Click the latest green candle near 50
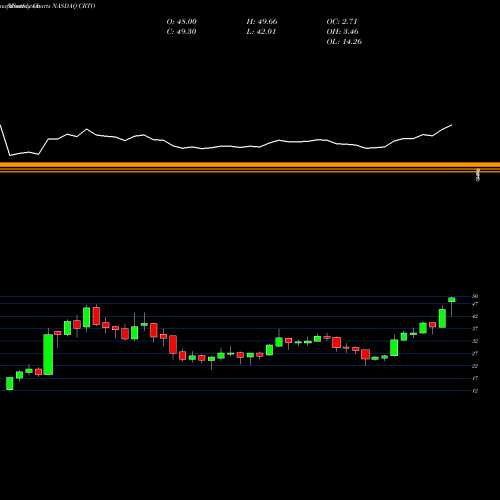The image size is (500, 500). coord(452,300)
